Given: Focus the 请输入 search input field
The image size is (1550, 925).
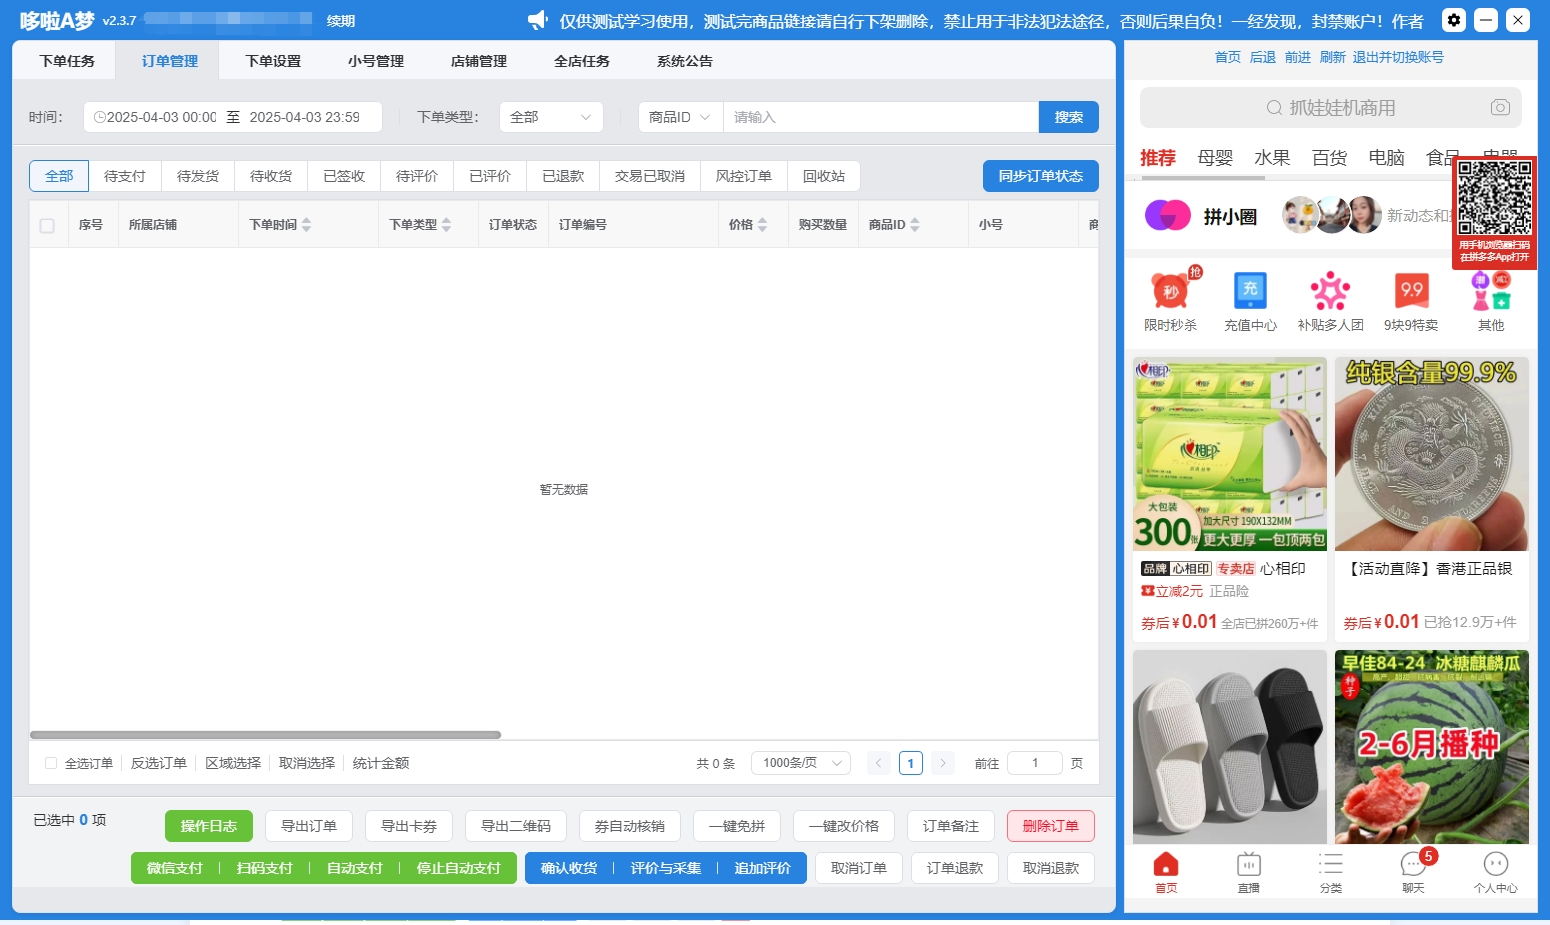Looking at the screenshot, I should click(880, 117).
